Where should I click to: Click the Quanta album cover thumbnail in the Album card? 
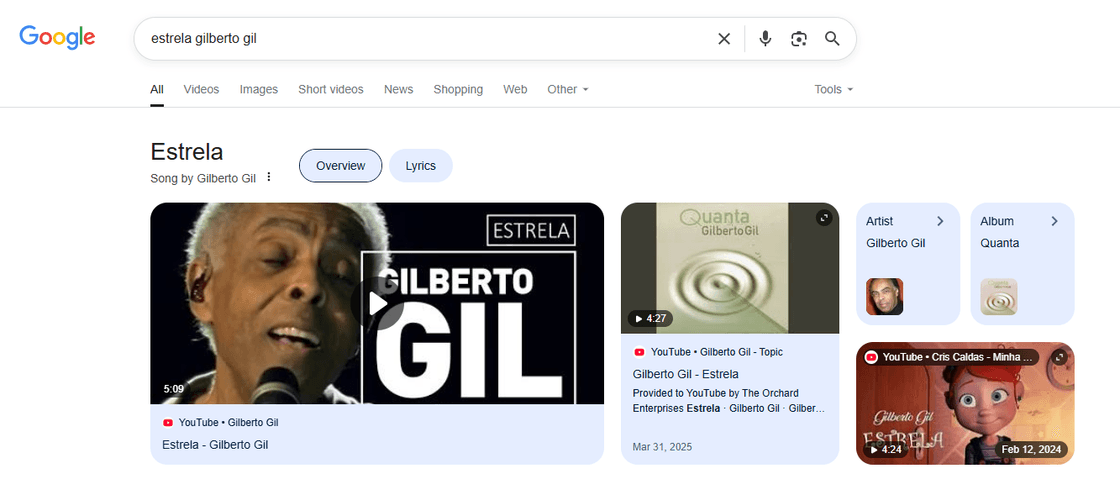pyautogui.click(x=999, y=296)
